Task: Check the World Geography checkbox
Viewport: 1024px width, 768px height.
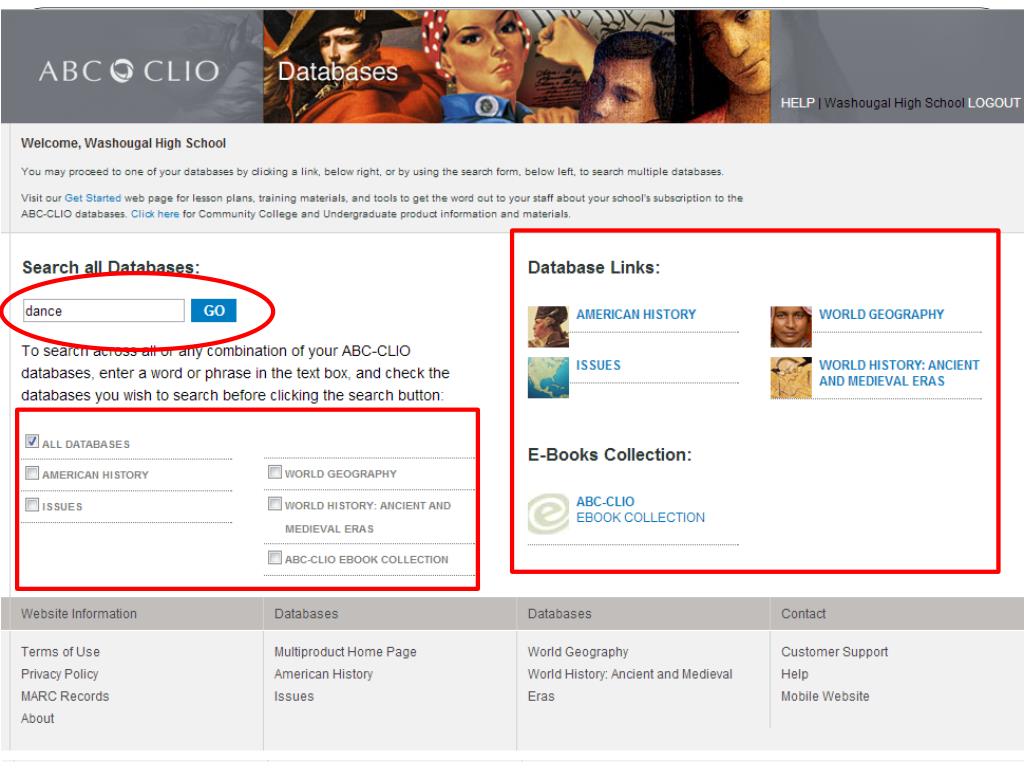Action: [275, 472]
